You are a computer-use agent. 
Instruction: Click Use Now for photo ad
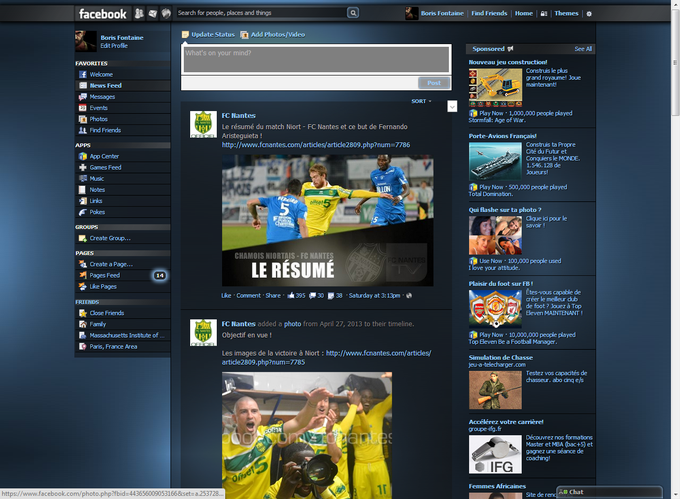[490, 261]
